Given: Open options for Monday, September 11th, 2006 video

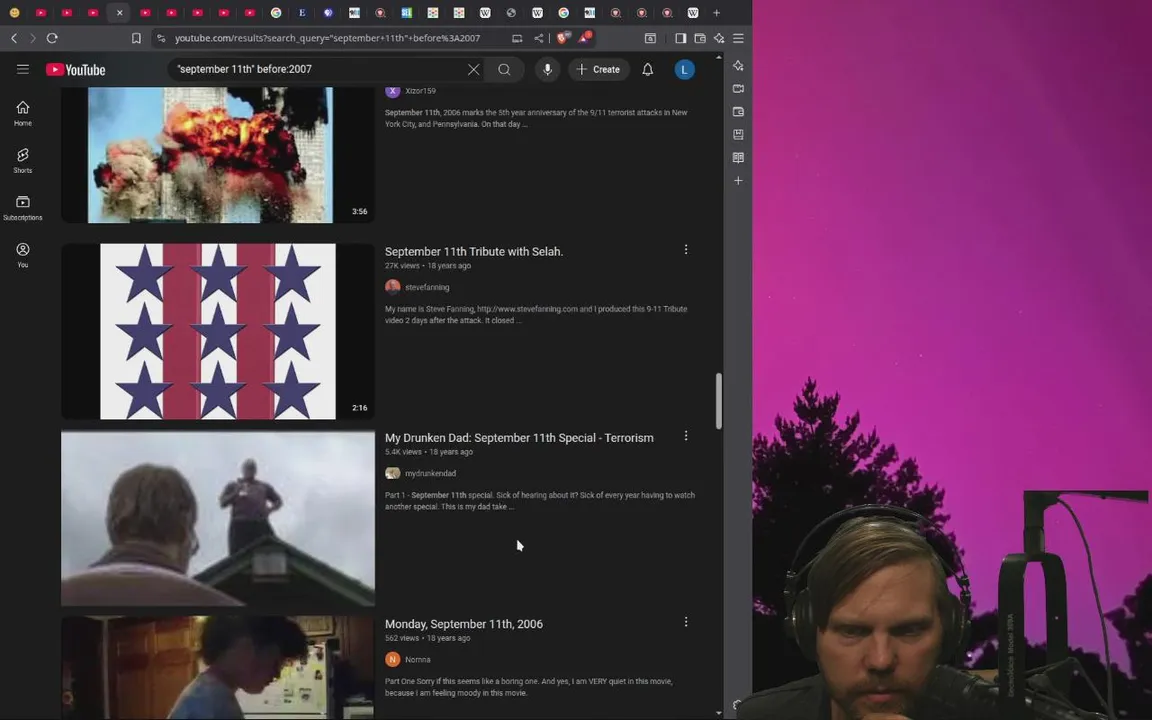Looking at the screenshot, I should click(x=686, y=622).
